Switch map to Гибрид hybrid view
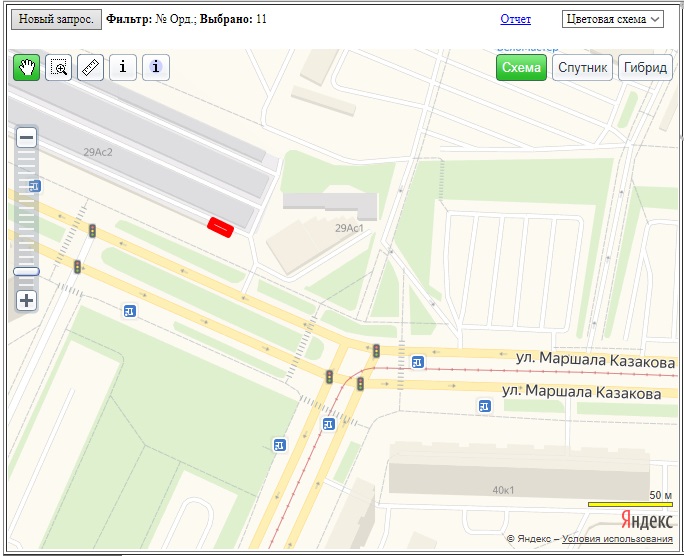 tap(645, 67)
